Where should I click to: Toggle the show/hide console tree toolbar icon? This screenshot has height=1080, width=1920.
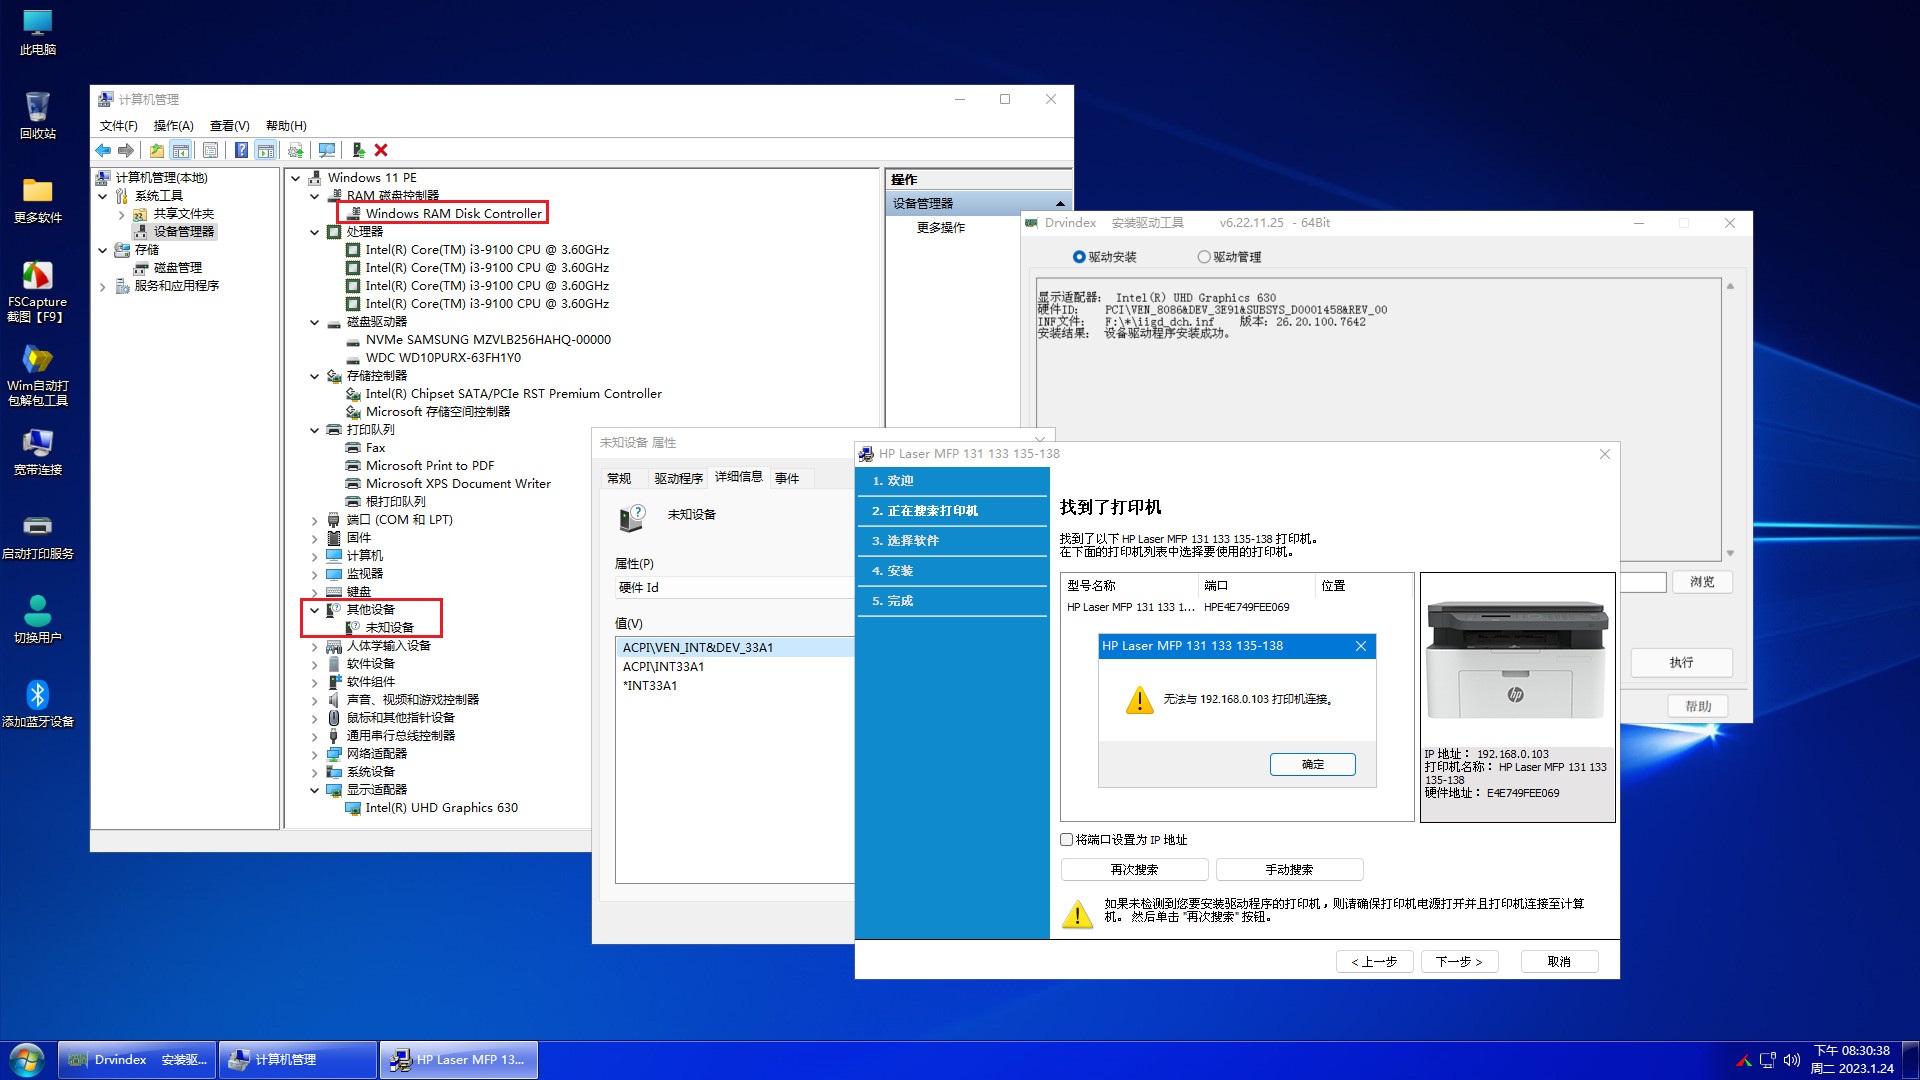(181, 150)
